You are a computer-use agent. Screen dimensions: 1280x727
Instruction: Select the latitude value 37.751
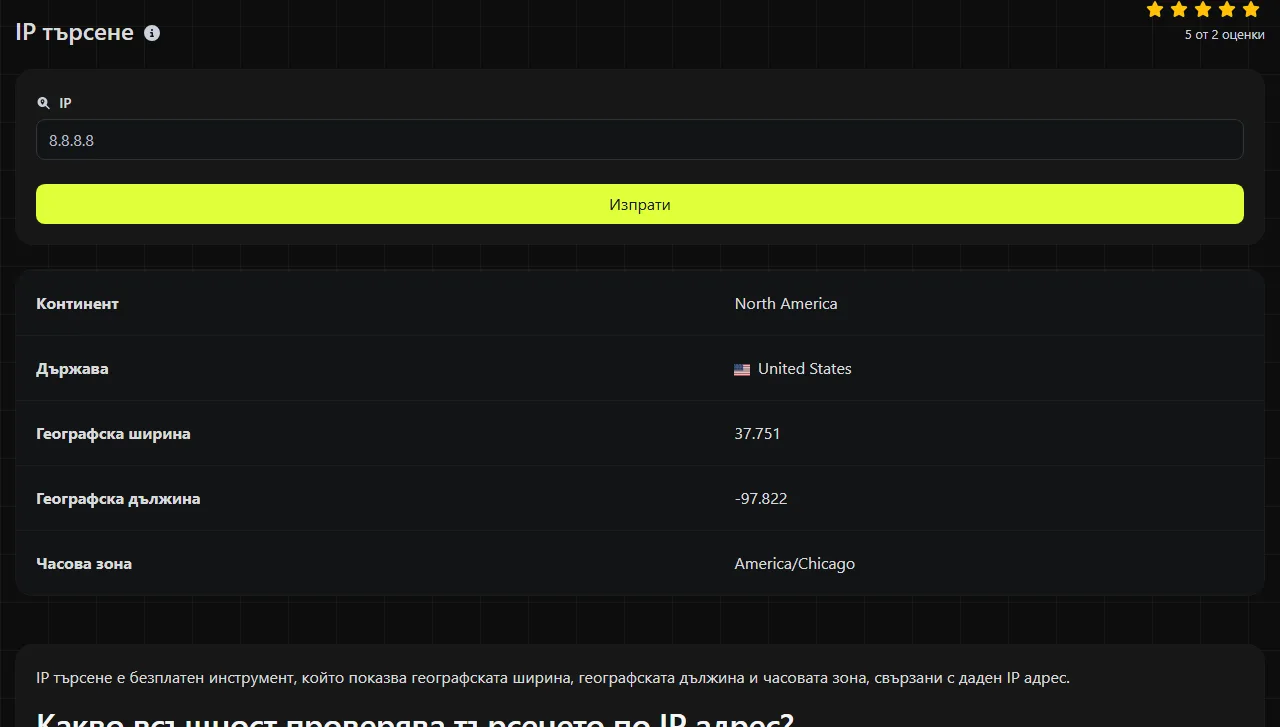pyautogui.click(x=757, y=434)
